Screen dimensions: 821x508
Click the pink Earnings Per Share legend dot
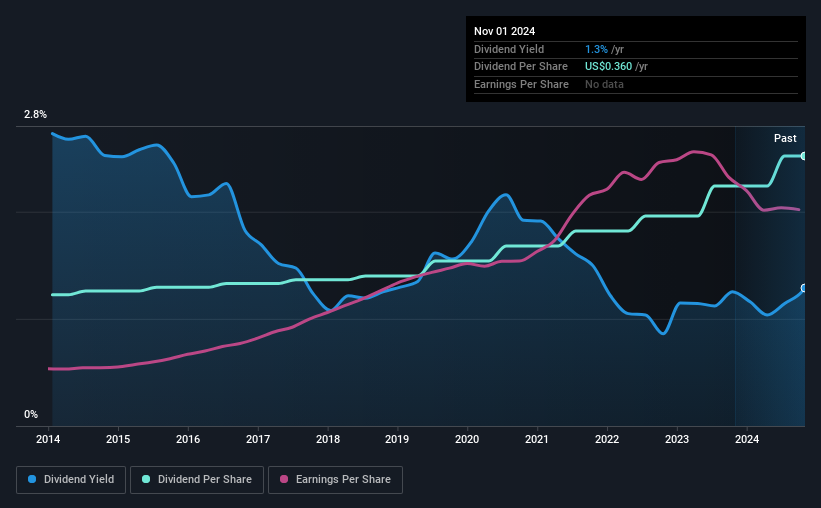284,479
